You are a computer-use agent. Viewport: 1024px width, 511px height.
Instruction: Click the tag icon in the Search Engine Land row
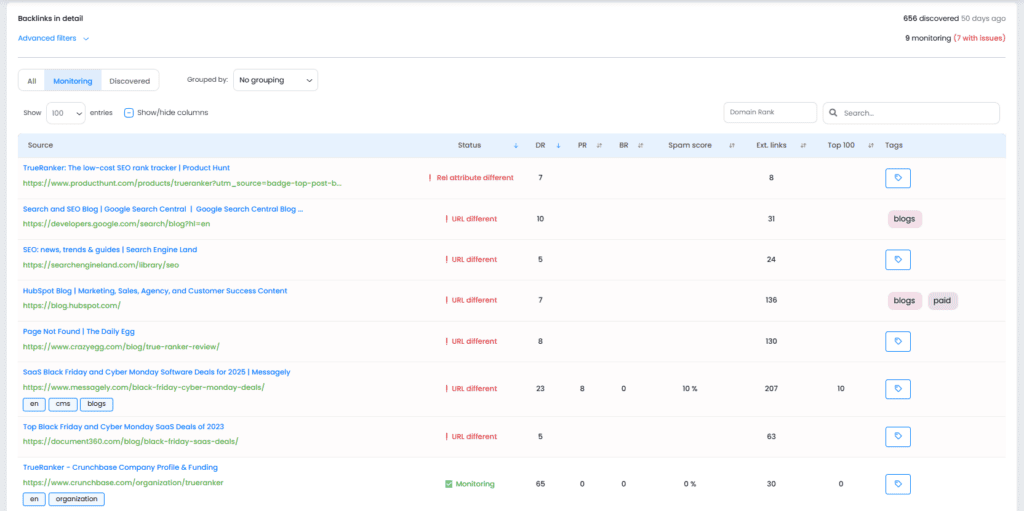pos(898,260)
